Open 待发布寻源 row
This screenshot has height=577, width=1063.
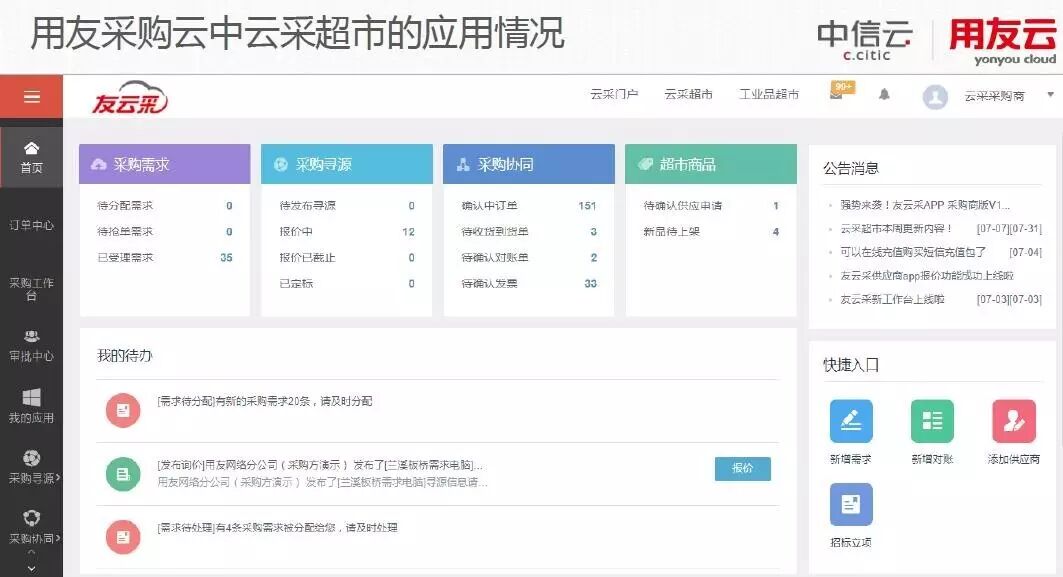[x=346, y=205]
